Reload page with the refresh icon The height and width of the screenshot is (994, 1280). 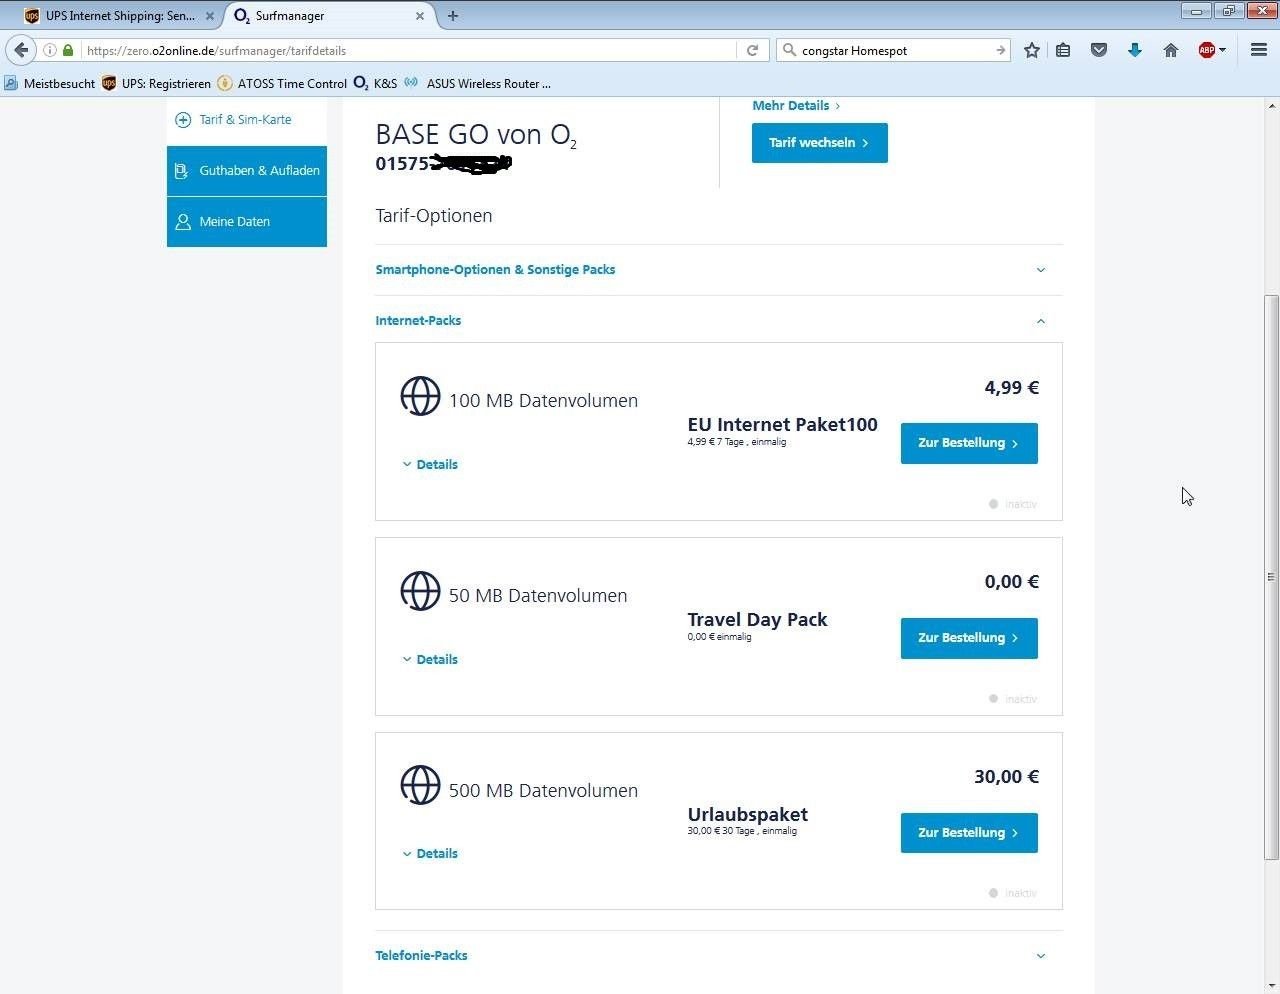[753, 50]
